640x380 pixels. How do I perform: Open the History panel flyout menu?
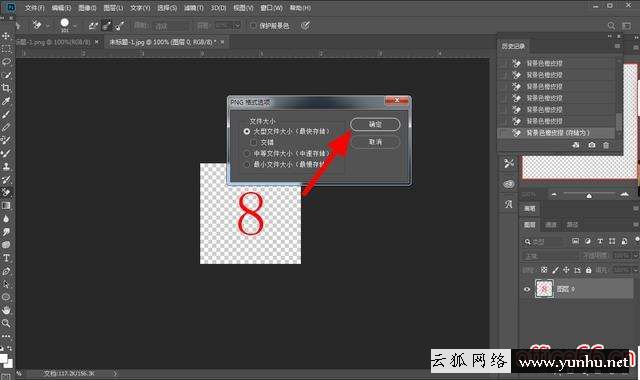(617, 46)
